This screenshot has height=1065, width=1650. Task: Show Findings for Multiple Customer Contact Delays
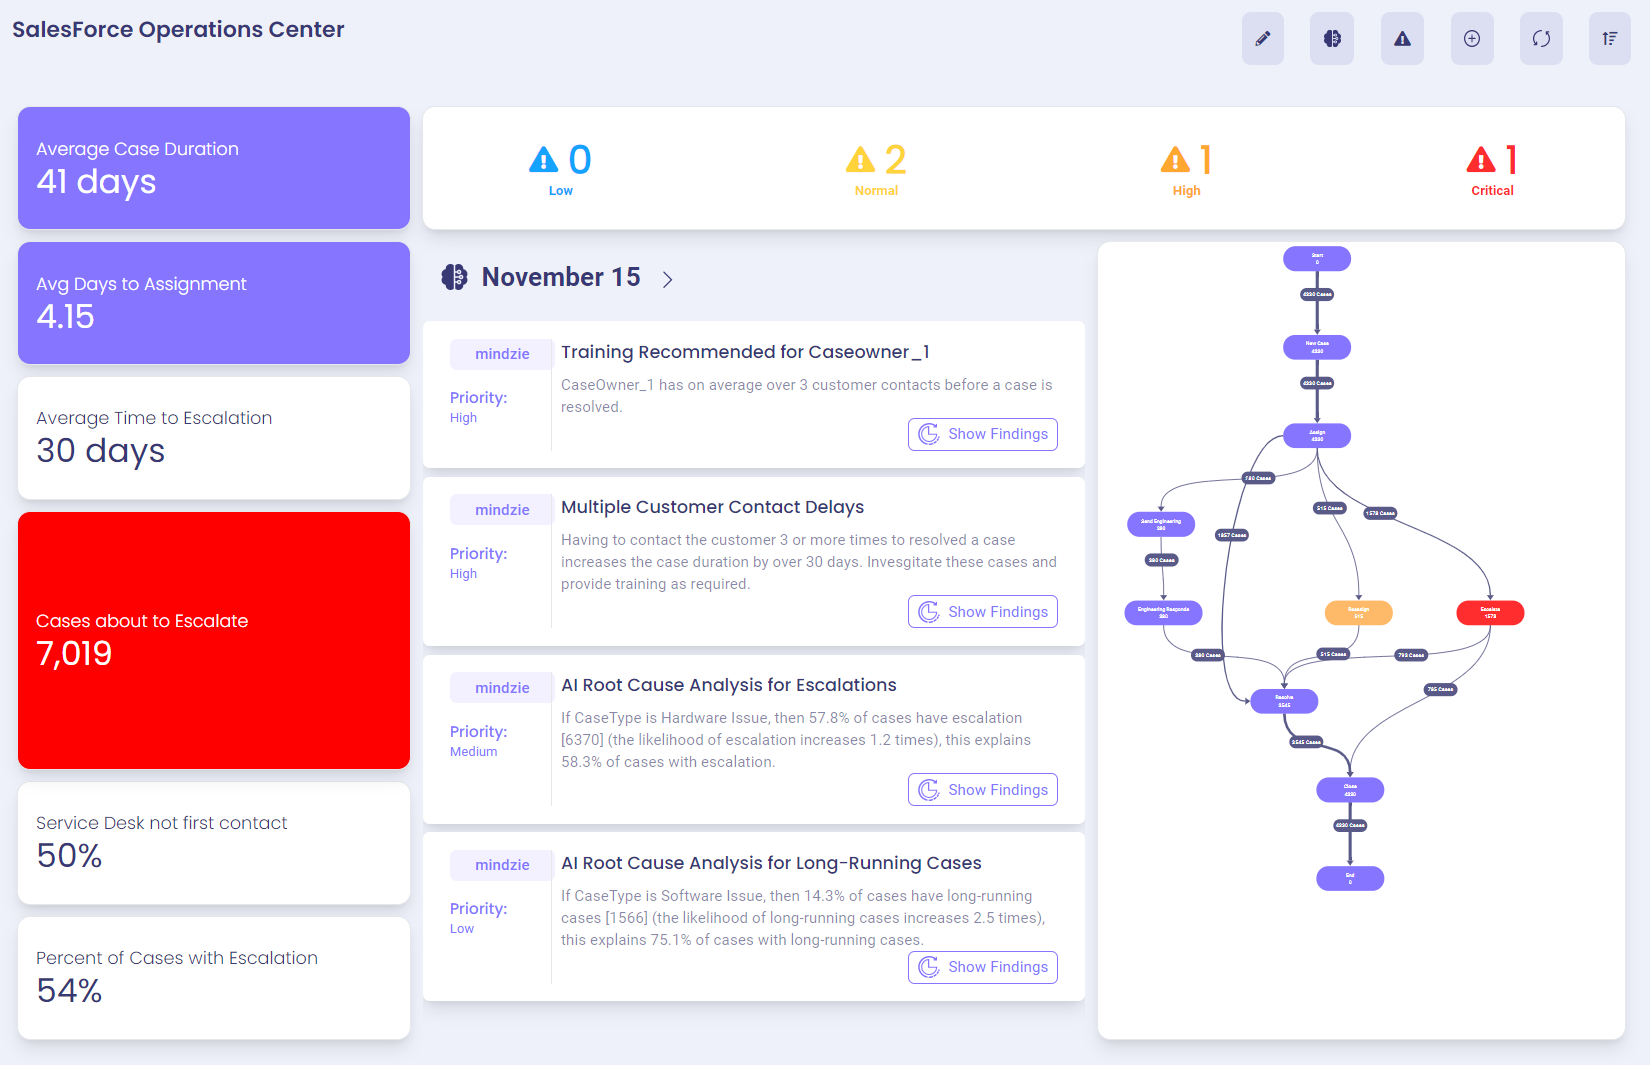click(983, 612)
